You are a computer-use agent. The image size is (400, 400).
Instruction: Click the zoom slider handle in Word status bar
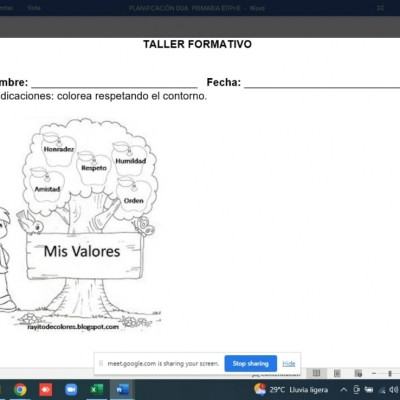pos(389,373)
